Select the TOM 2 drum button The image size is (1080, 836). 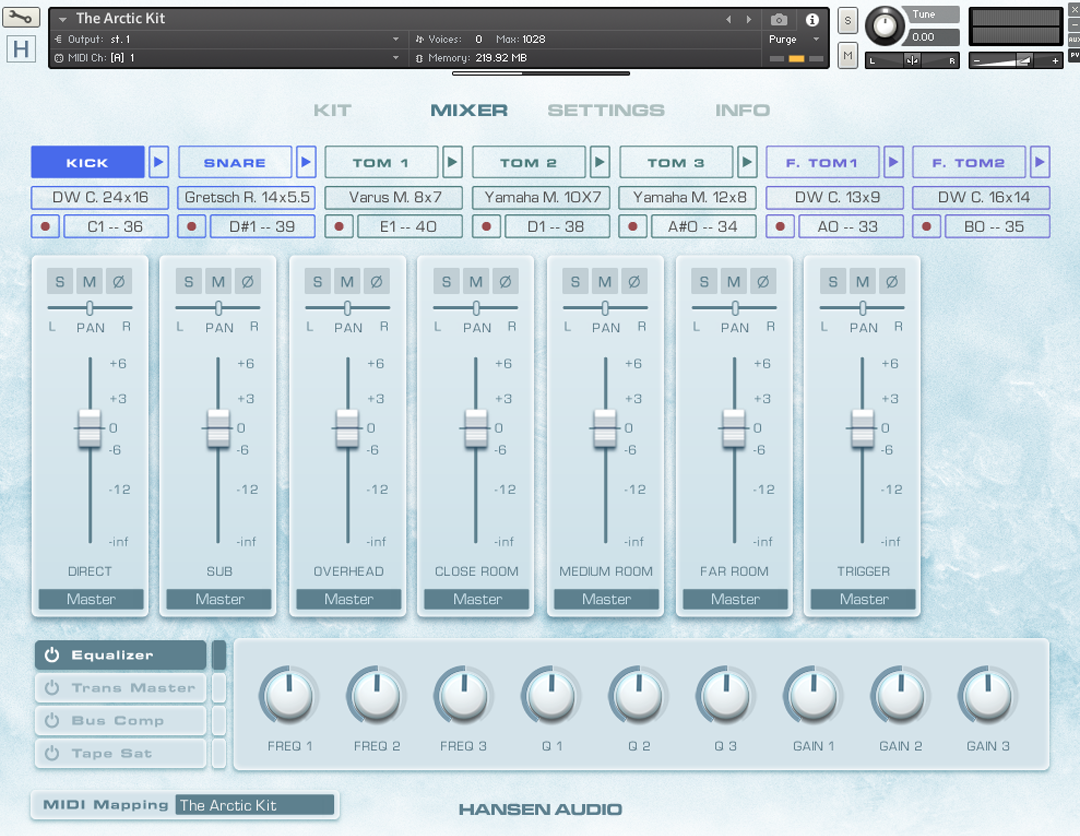point(529,162)
